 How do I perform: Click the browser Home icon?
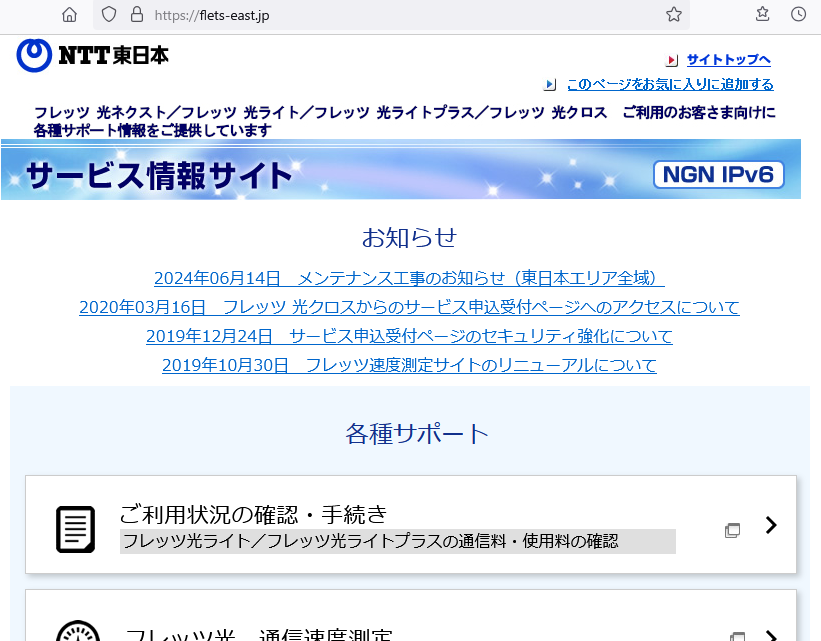[69, 15]
